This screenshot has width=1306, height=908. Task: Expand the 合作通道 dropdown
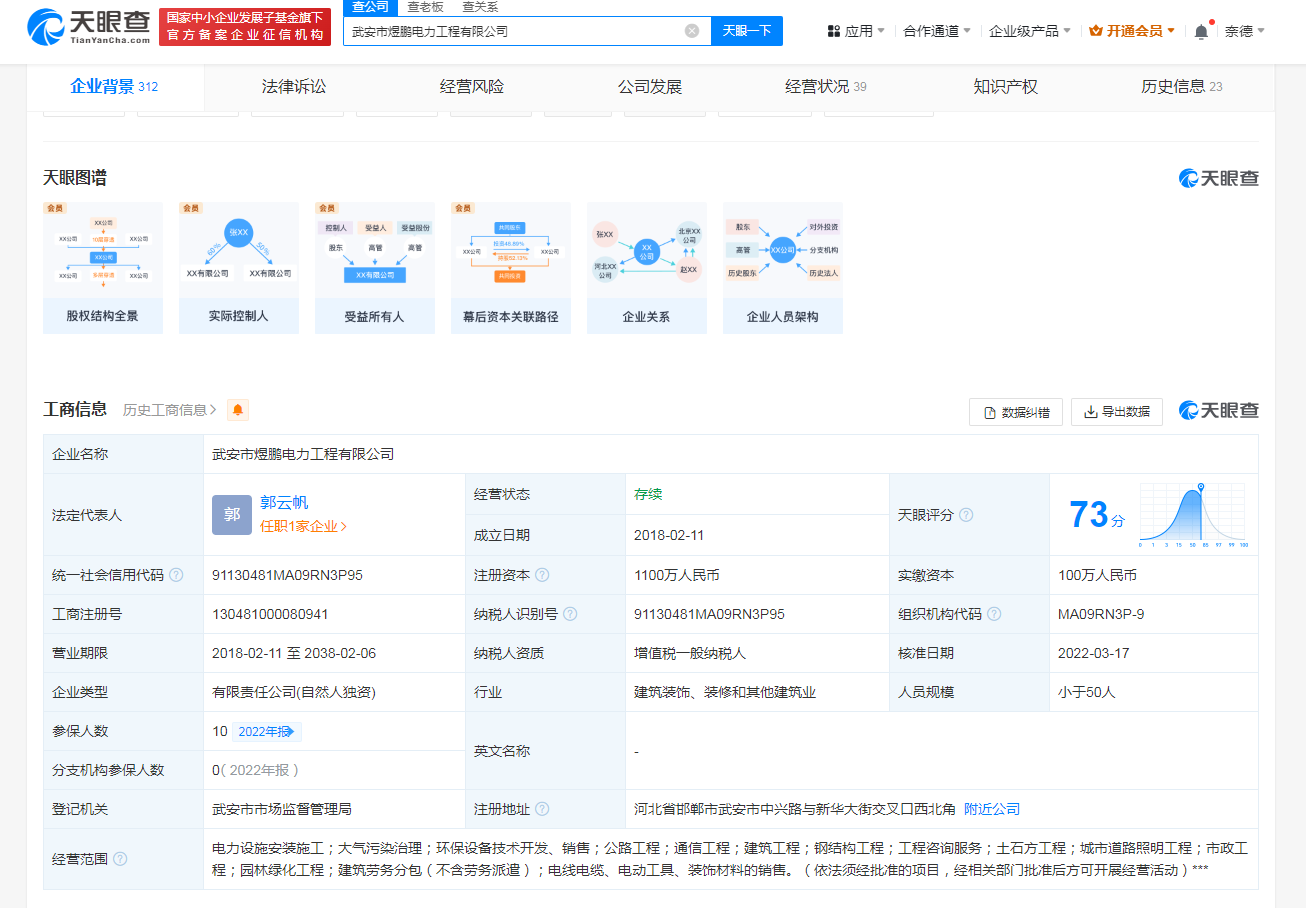(x=937, y=31)
